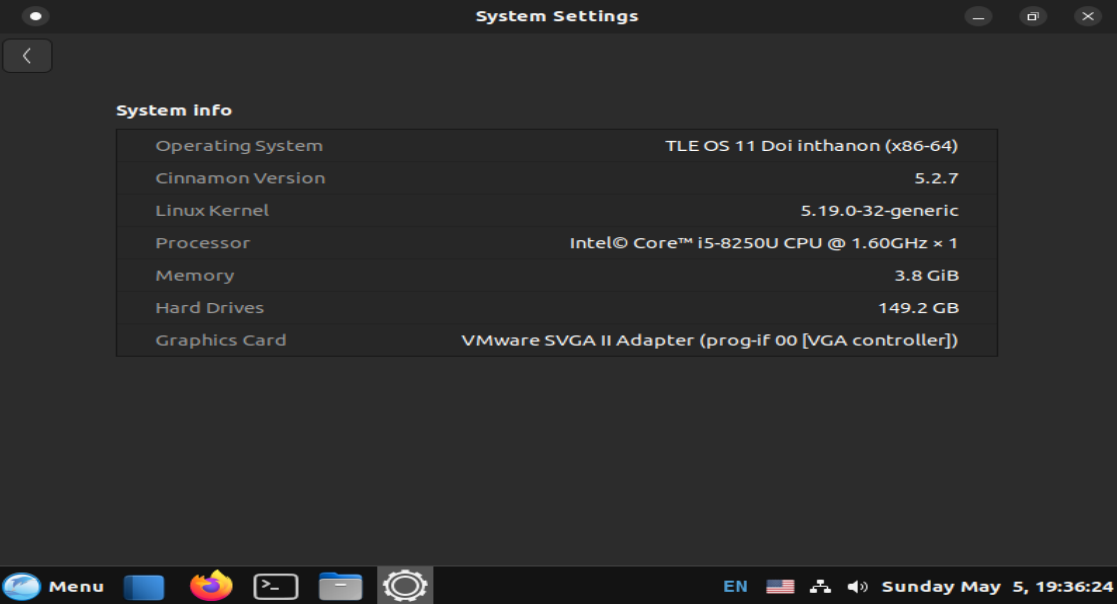The height and width of the screenshot is (604, 1117).
Task: Click the US flag keyboard layout icon
Action: pyautogui.click(x=780, y=586)
